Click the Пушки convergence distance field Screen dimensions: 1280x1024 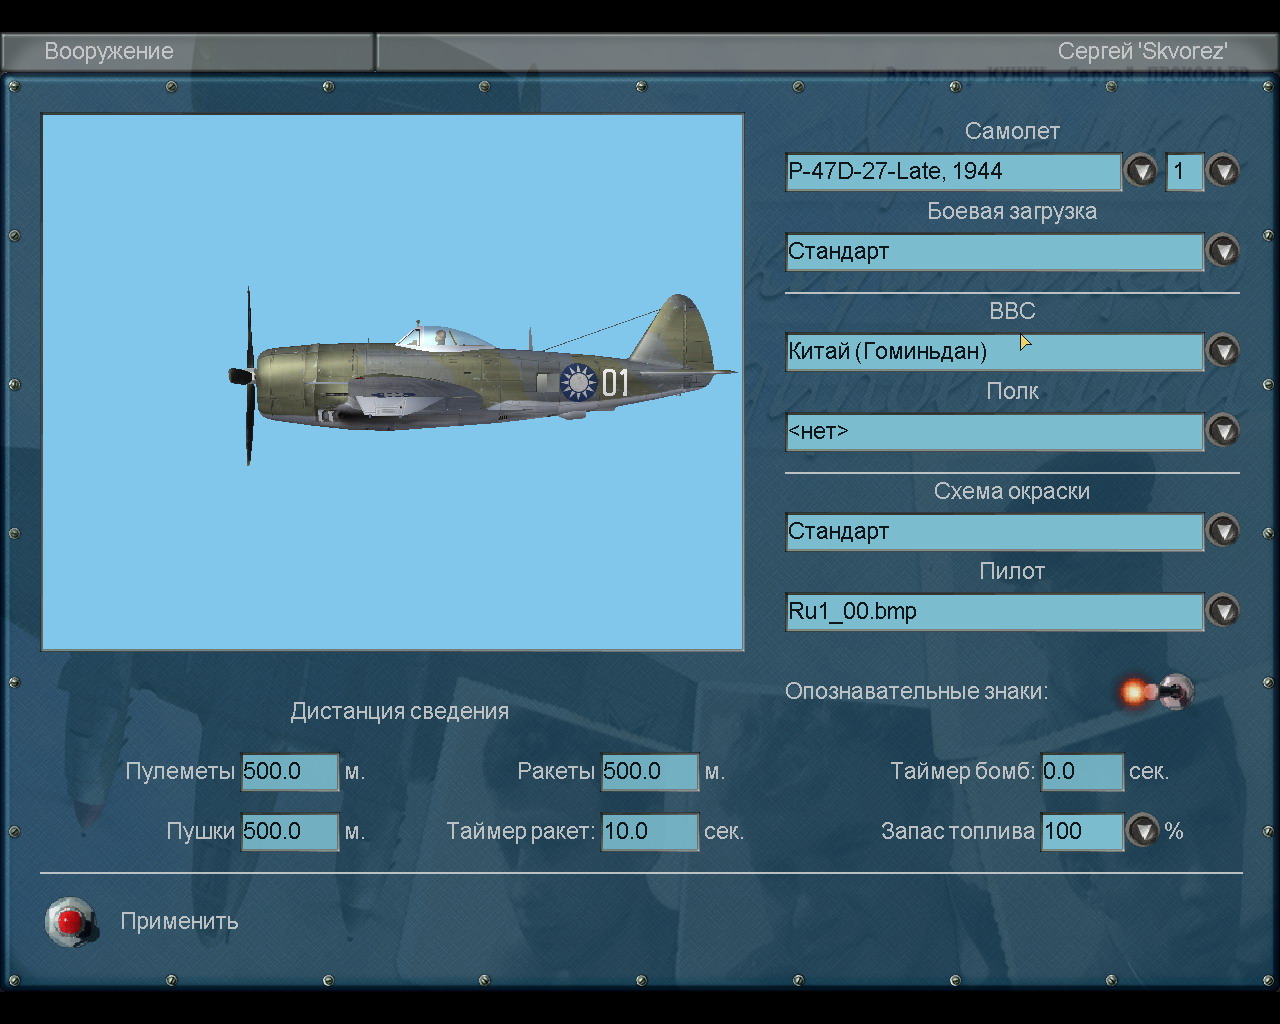pos(290,832)
